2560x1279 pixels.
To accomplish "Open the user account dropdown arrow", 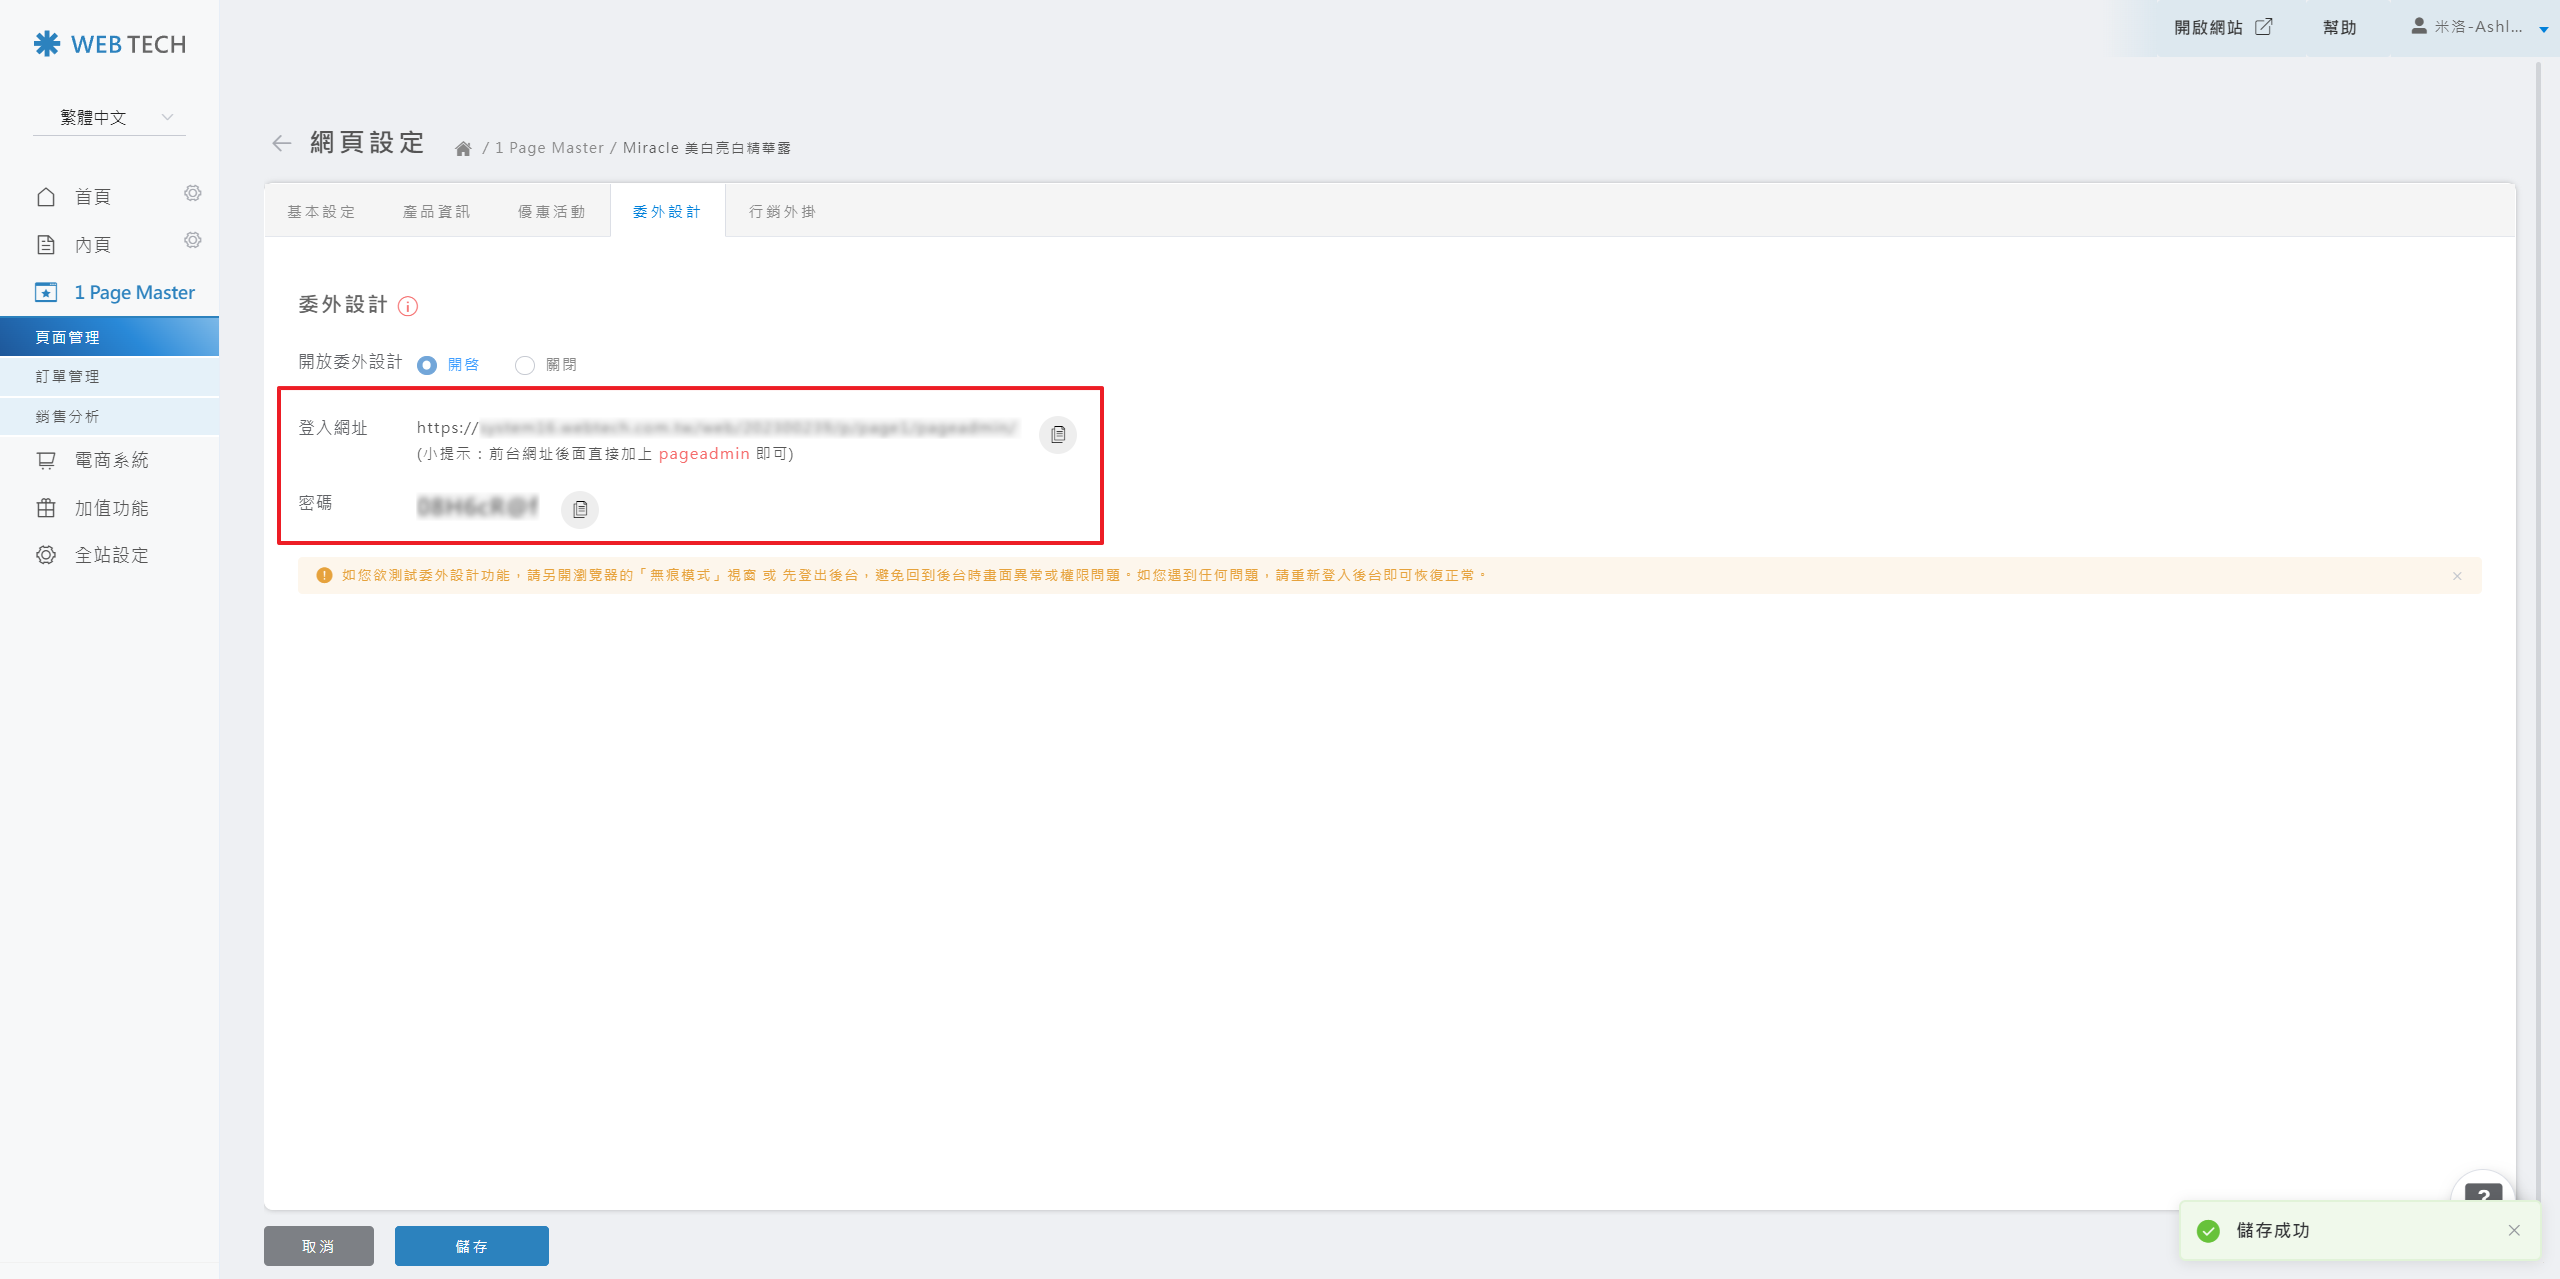I will click(x=2543, y=29).
